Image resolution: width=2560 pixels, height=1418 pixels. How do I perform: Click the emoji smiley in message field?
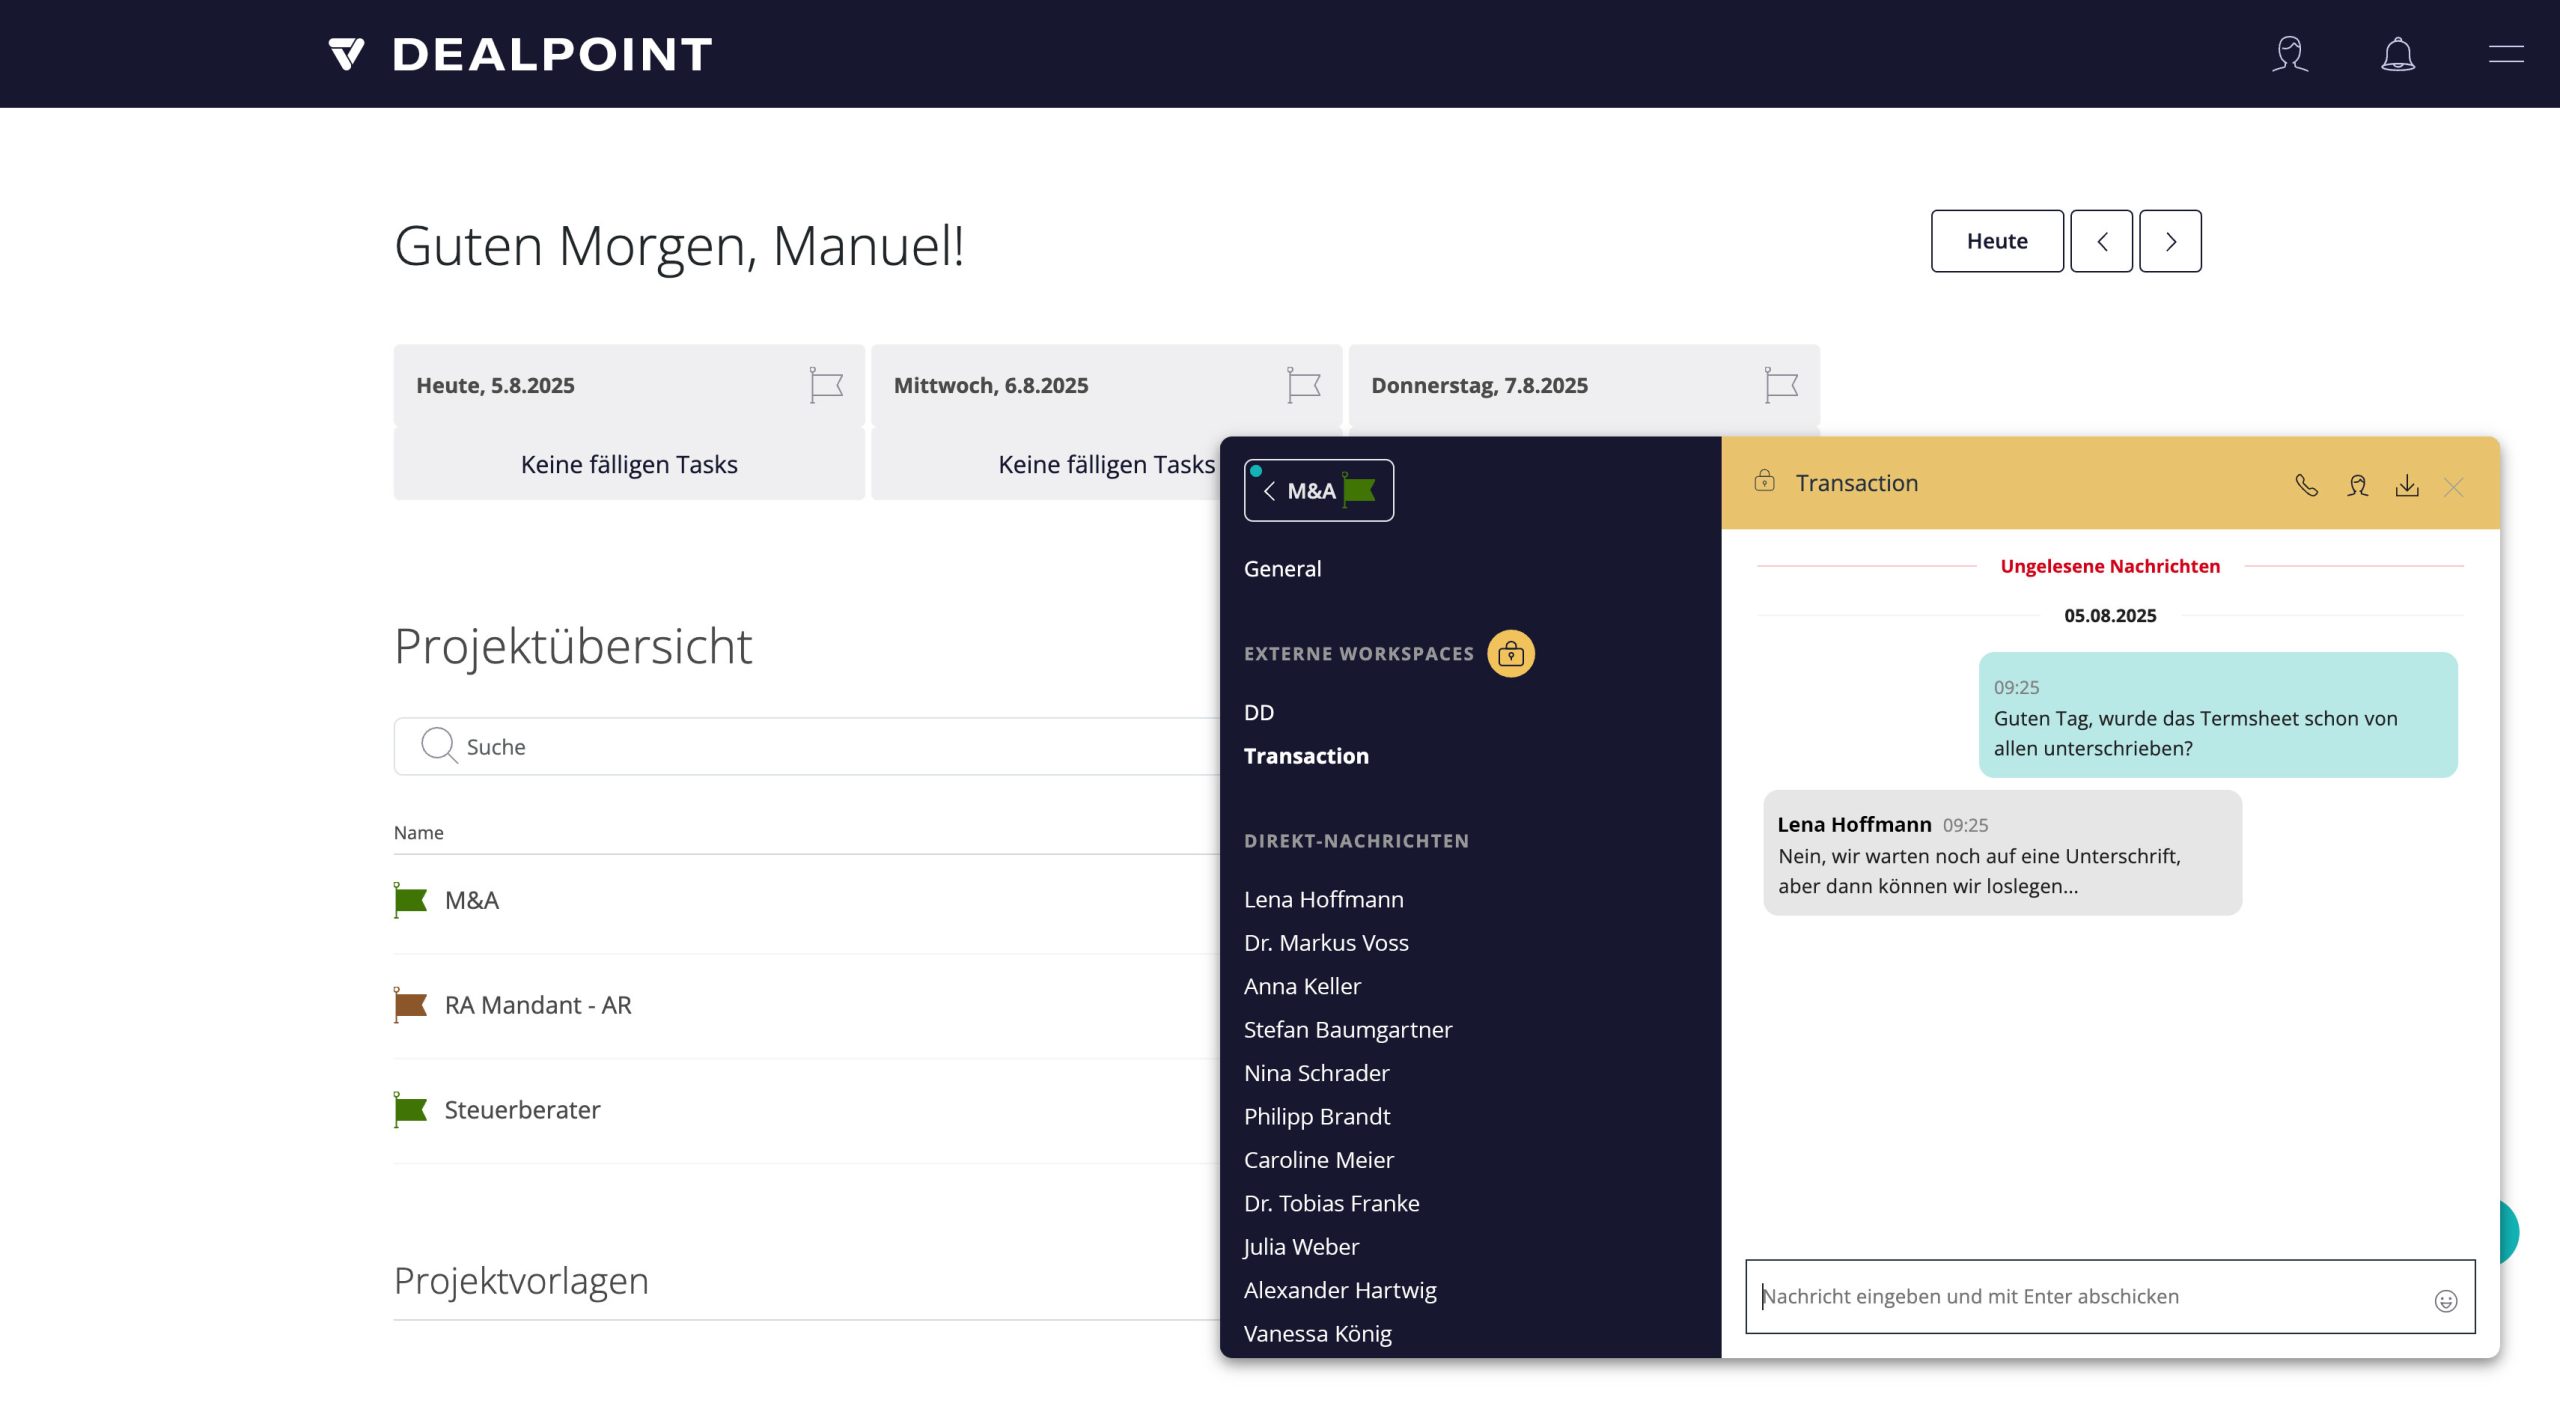(x=2445, y=1300)
